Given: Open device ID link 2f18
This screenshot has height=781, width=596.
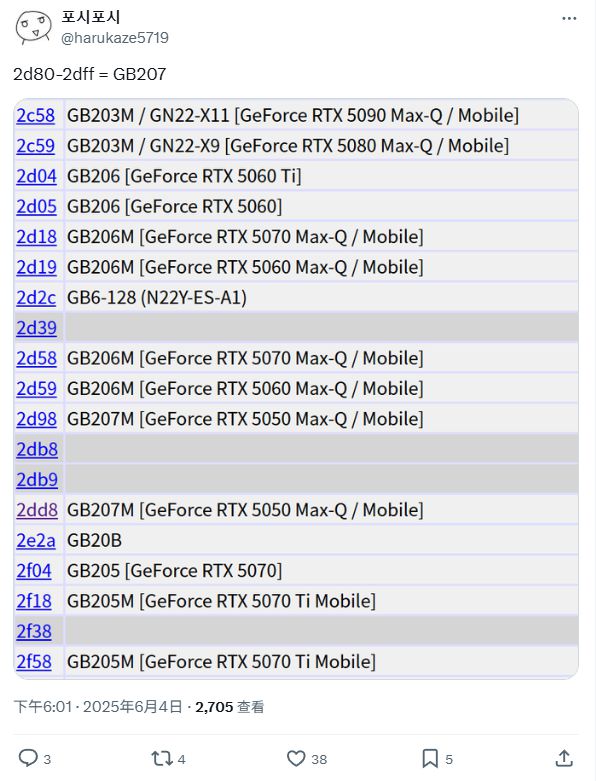Looking at the screenshot, I should [x=34, y=602].
